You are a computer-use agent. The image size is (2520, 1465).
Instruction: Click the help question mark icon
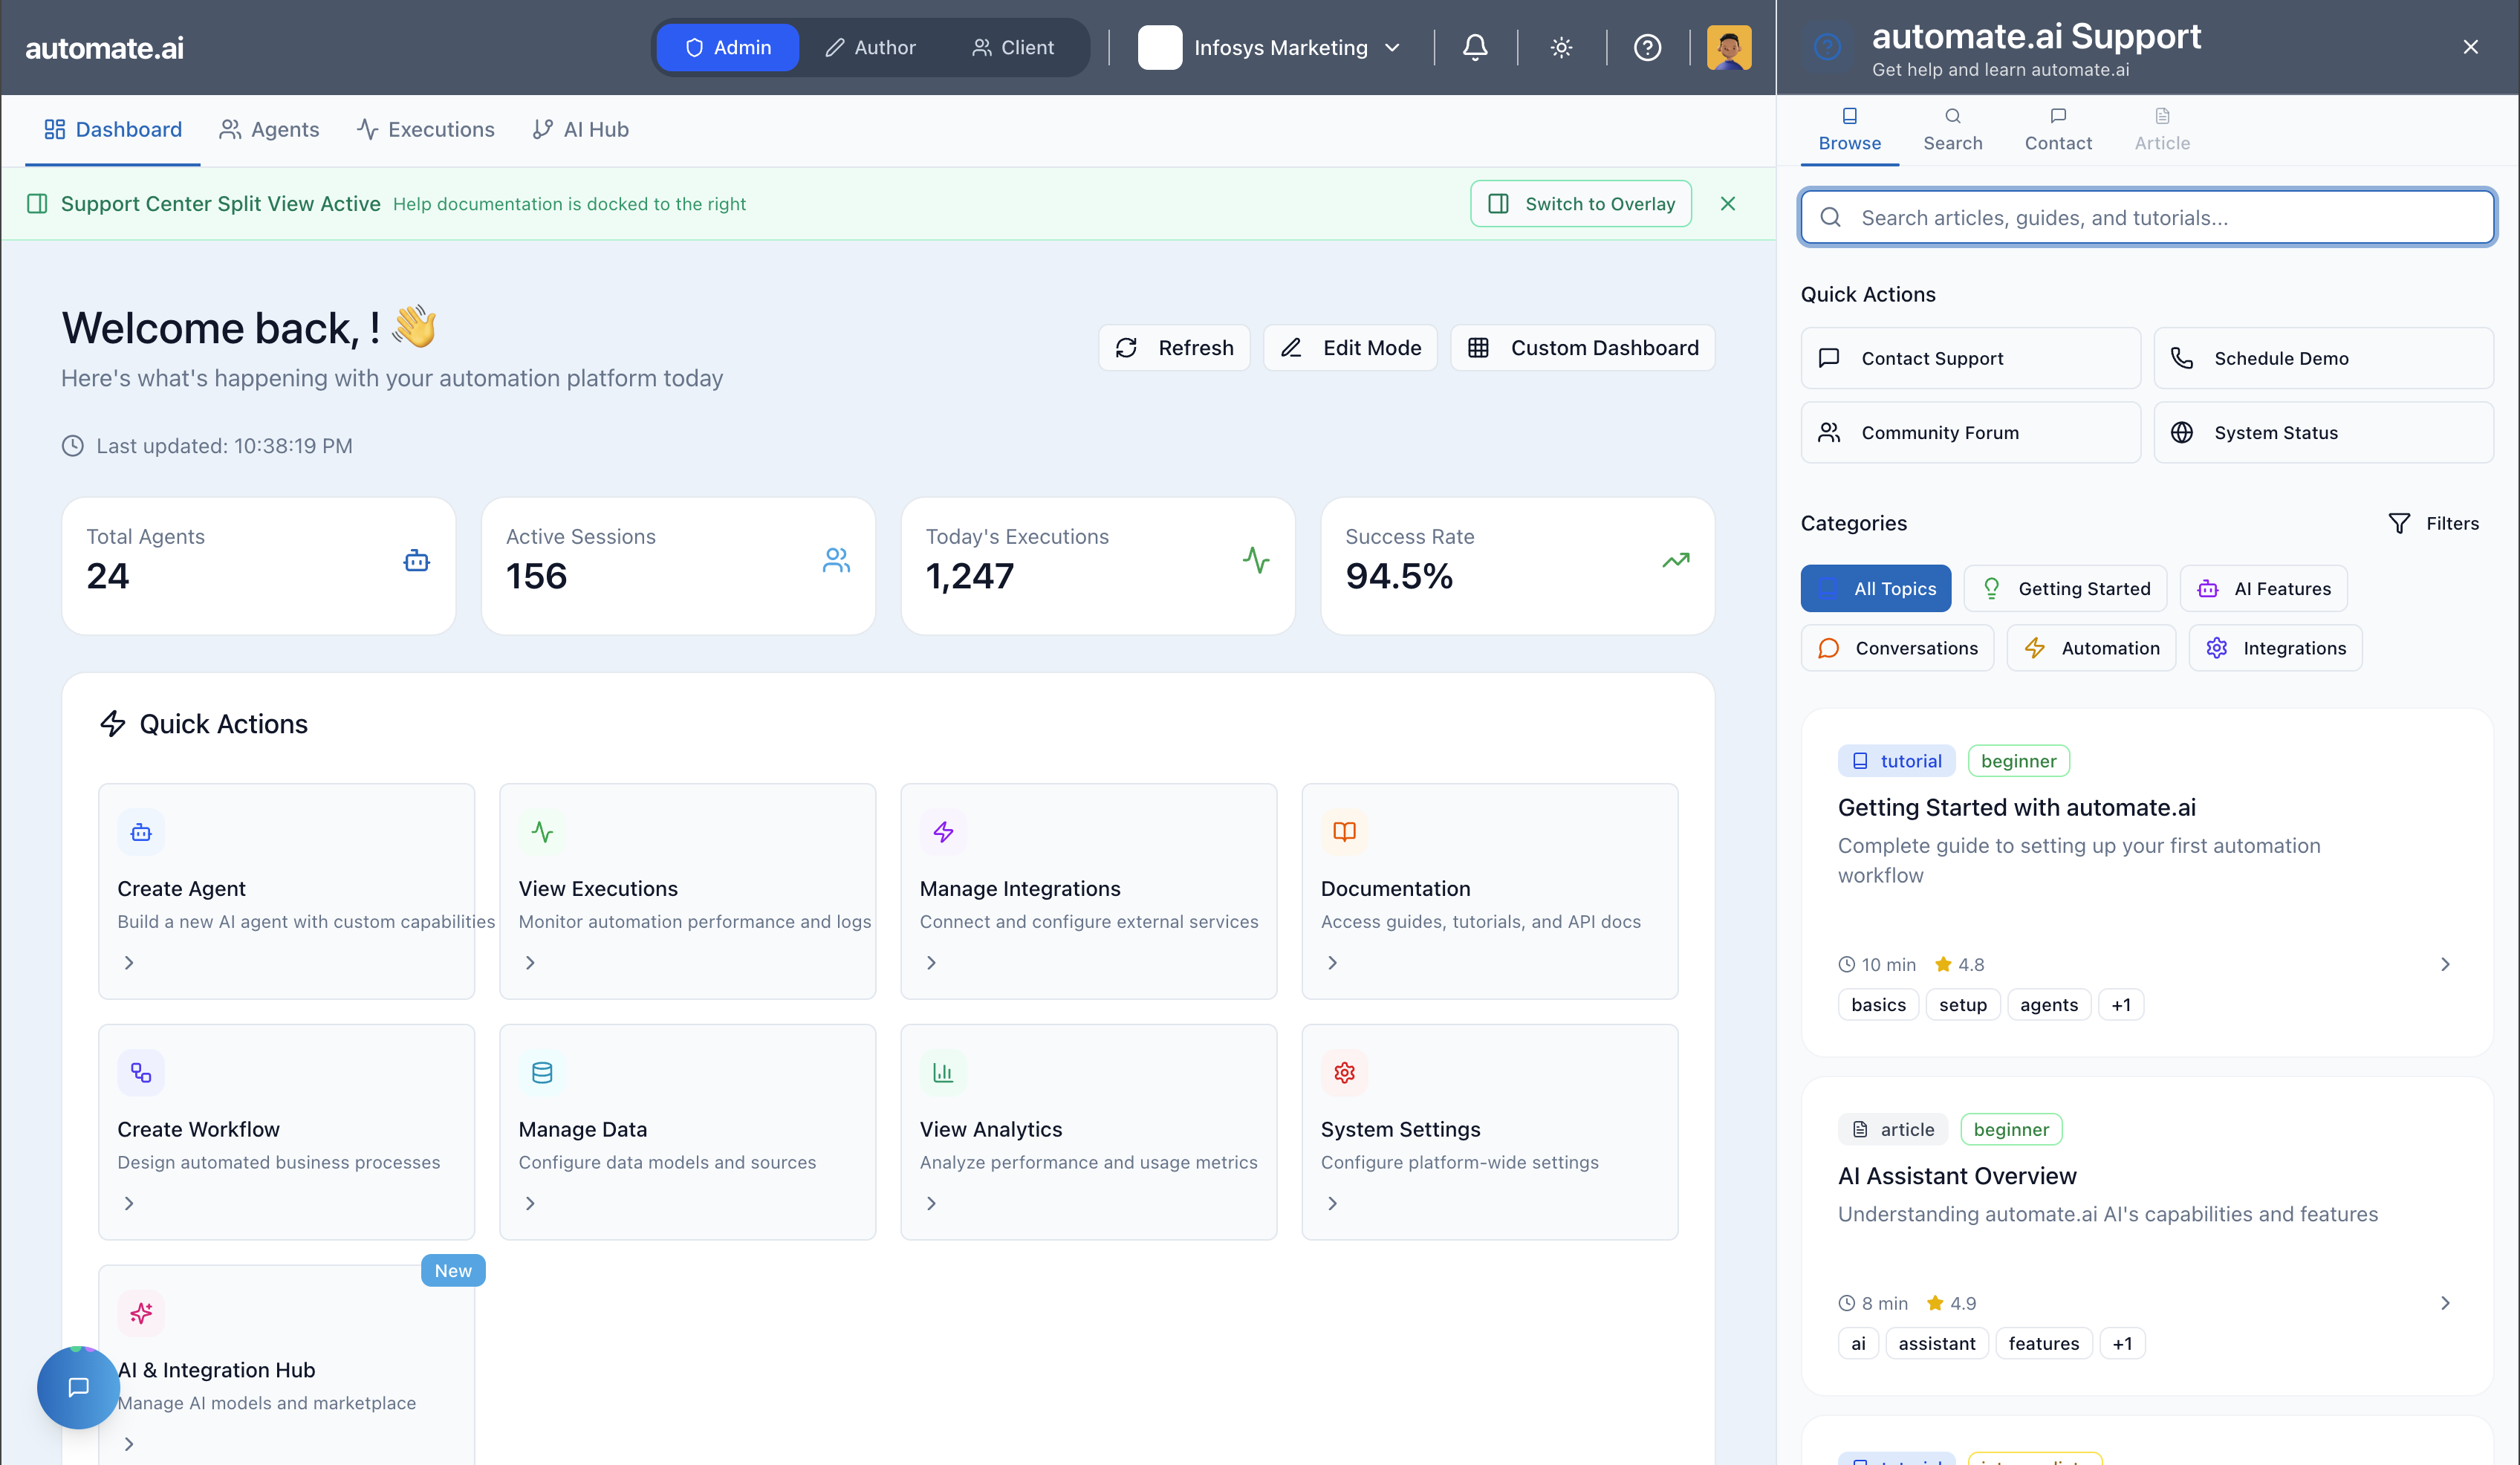[1647, 47]
